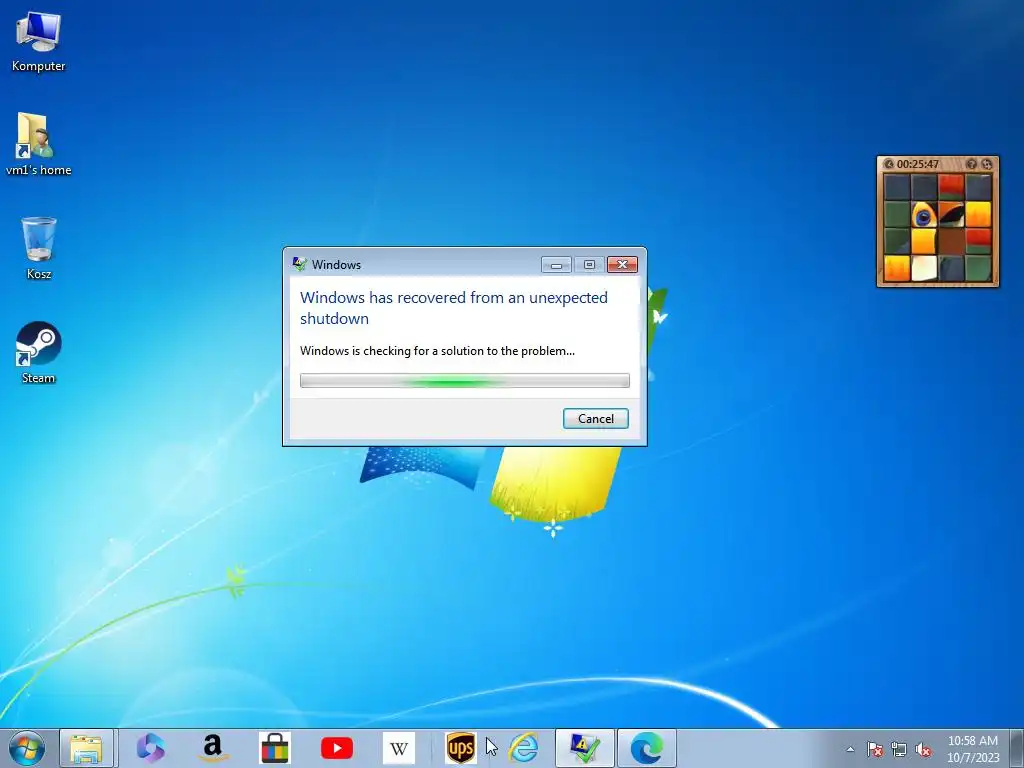The image size is (1024, 768).
Task: Open the YouTube taskbar shortcut
Action: pyautogui.click(x=337, y=748)
